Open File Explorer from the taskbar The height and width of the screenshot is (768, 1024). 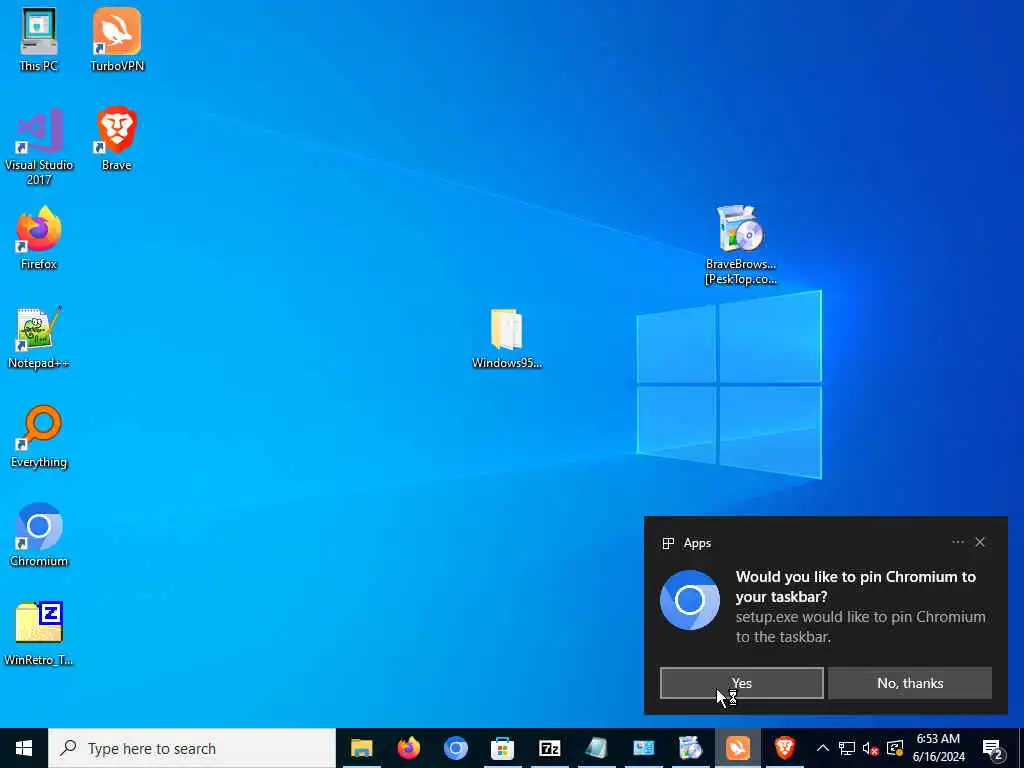[x=361, y=748]
